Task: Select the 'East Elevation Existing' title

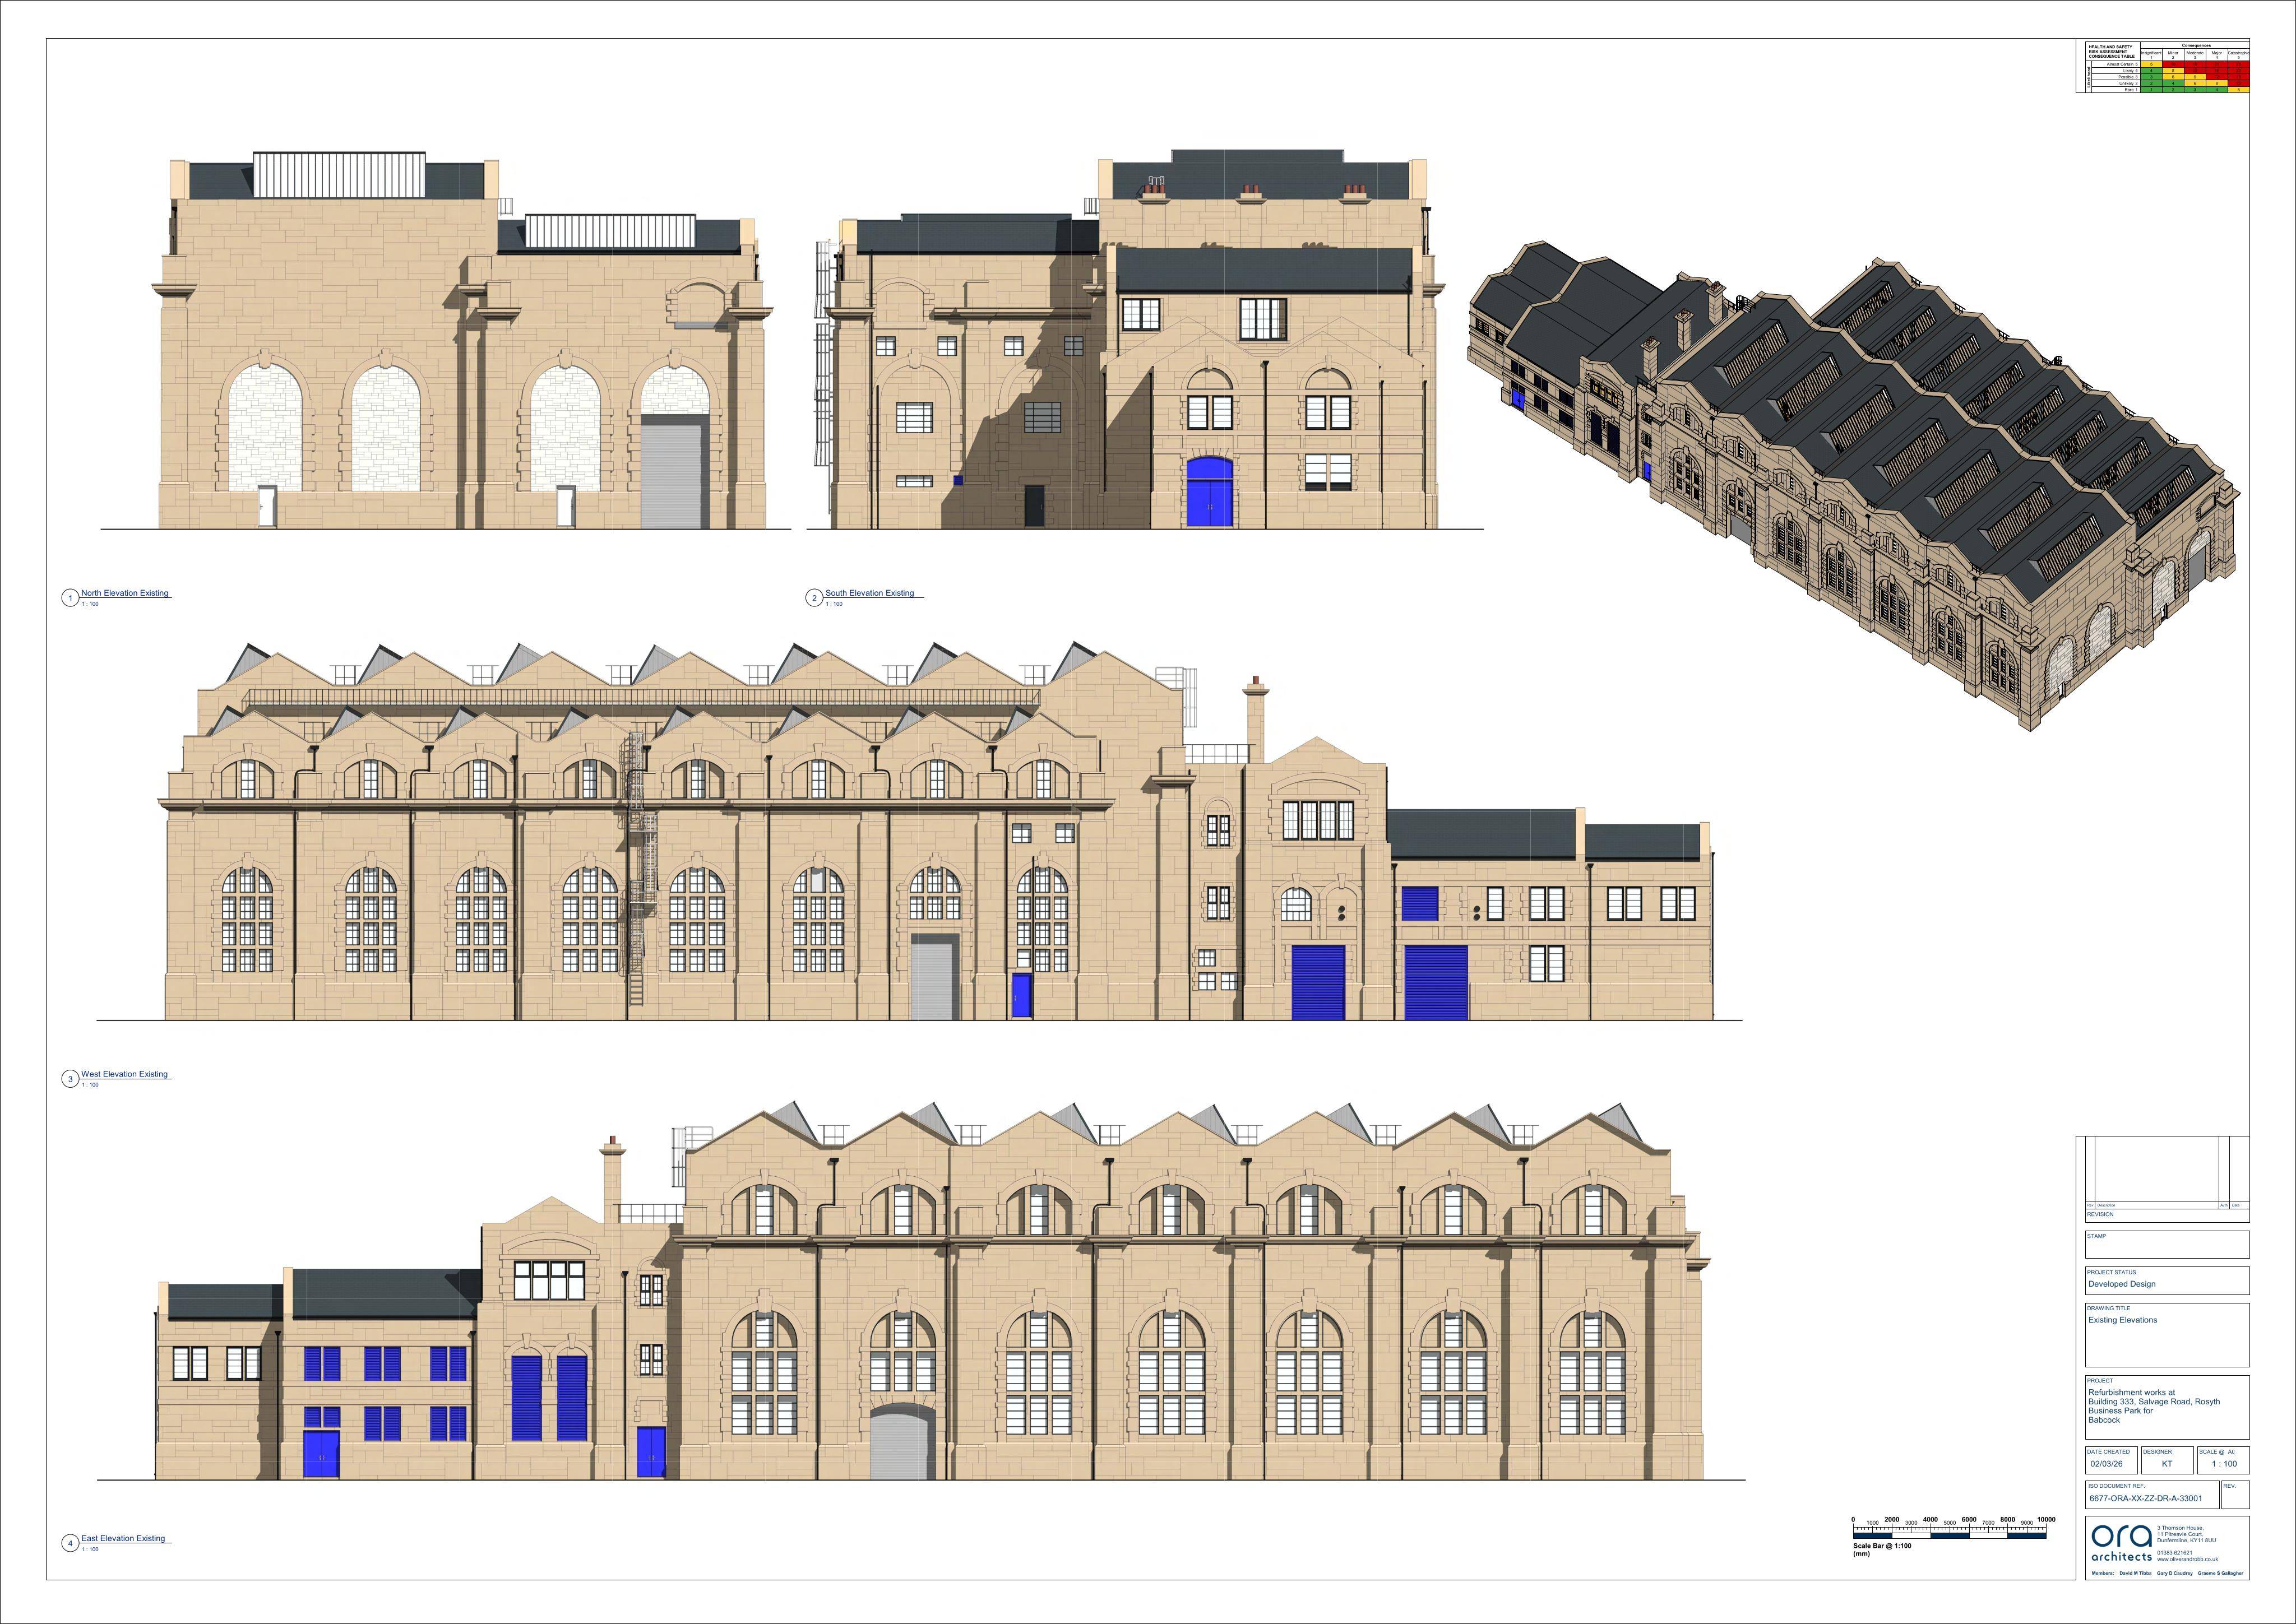Action: 123,1538
